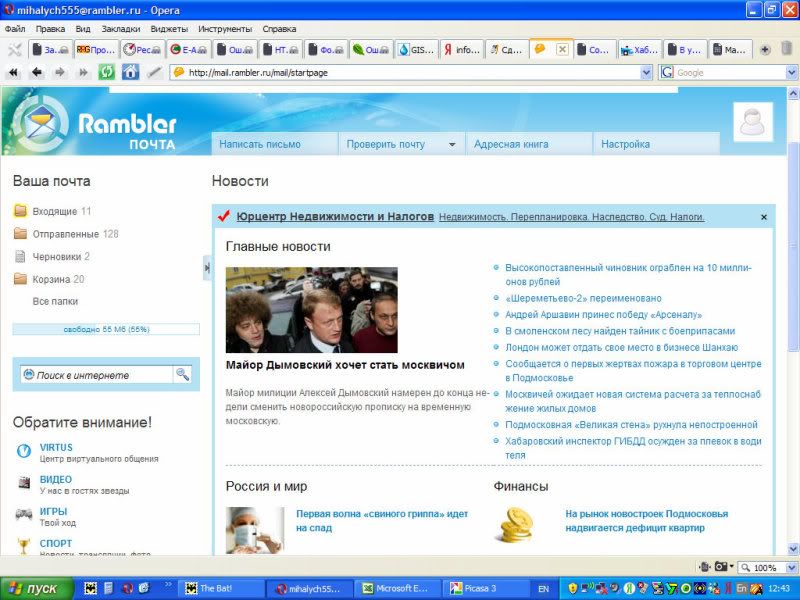Click the Майор Дымовский news photo
Screen dimensions: 800x600
pyautogui.click(x=311, y=310)
